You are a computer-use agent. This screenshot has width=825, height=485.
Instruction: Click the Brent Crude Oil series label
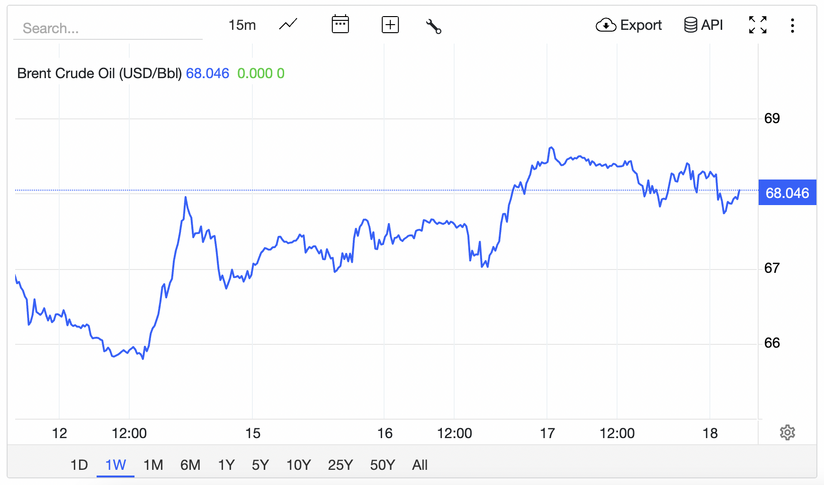click(99, 73)
